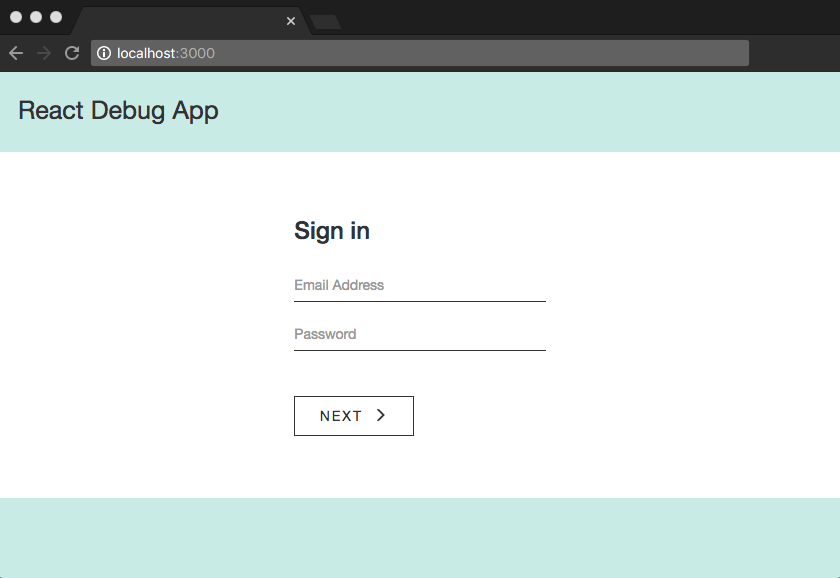Click the window maximize dot
Viewport: 840px width, 578px height.
pyautogui.click(x=56, y=17)
